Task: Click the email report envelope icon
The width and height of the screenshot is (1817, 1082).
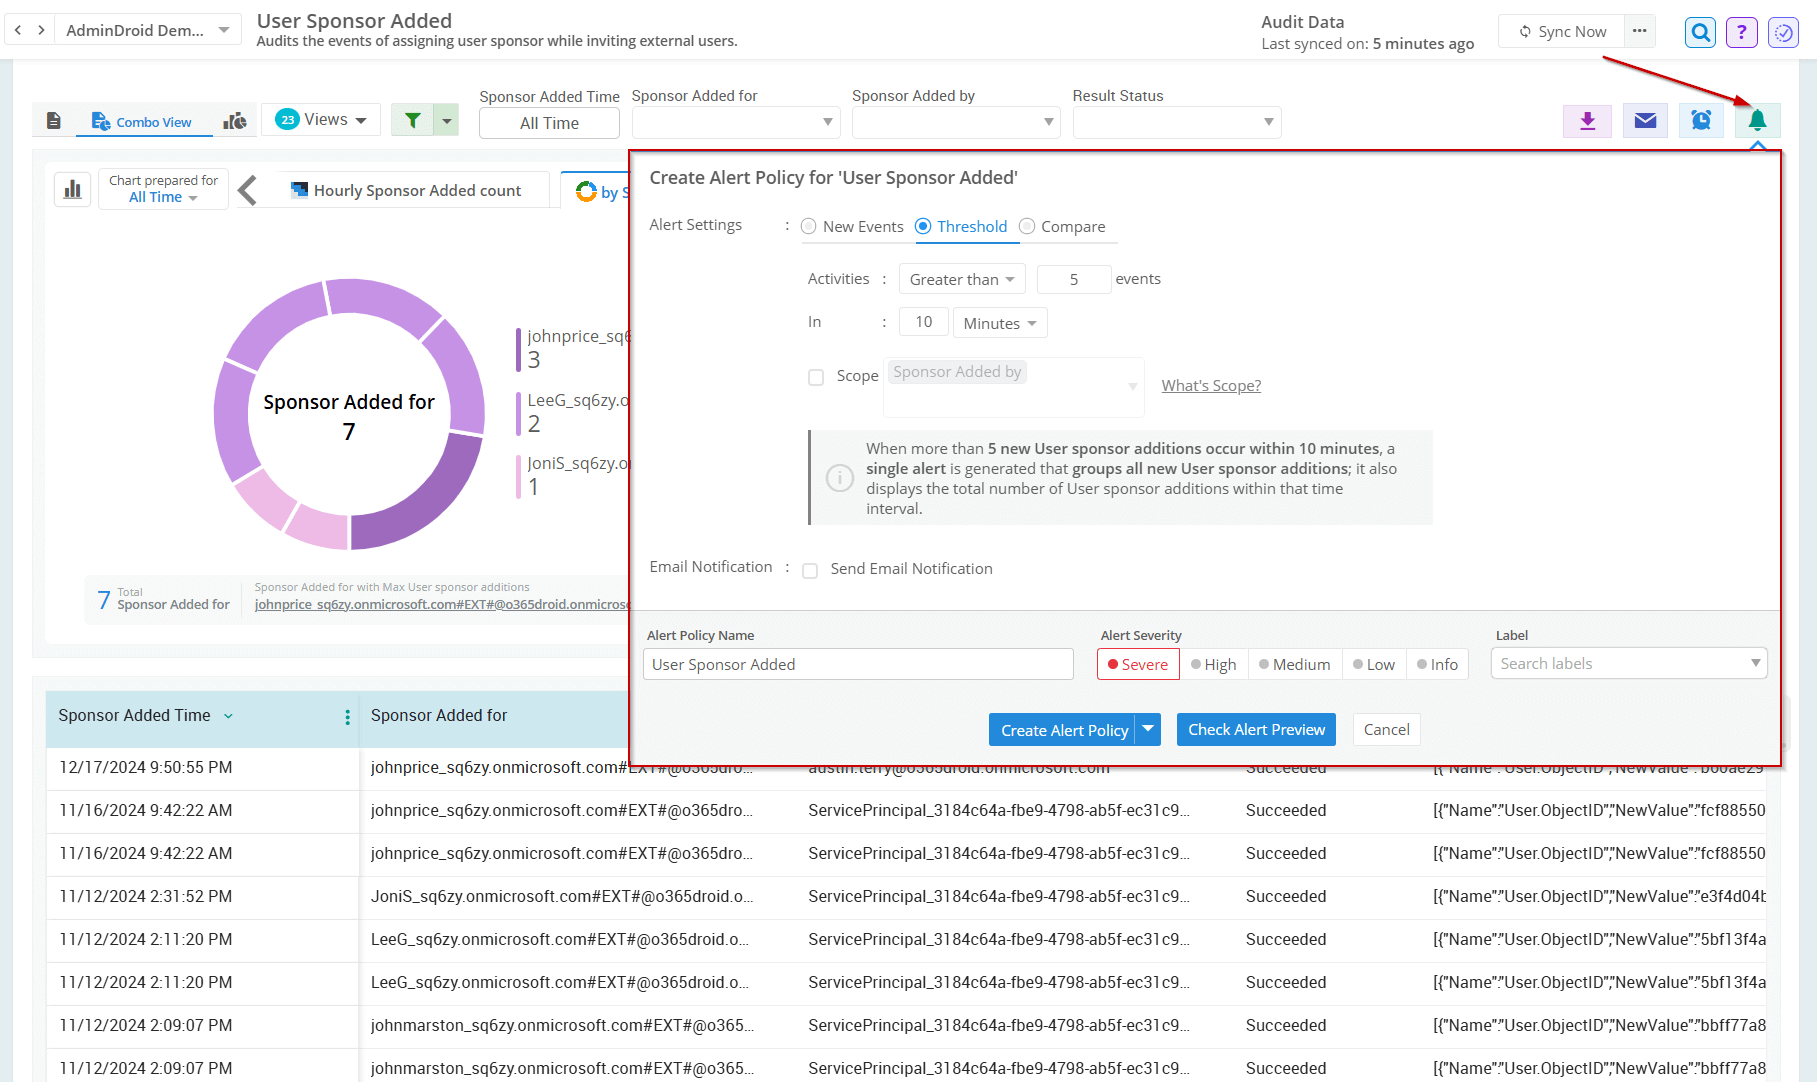Action: [x=1645, y=121]
